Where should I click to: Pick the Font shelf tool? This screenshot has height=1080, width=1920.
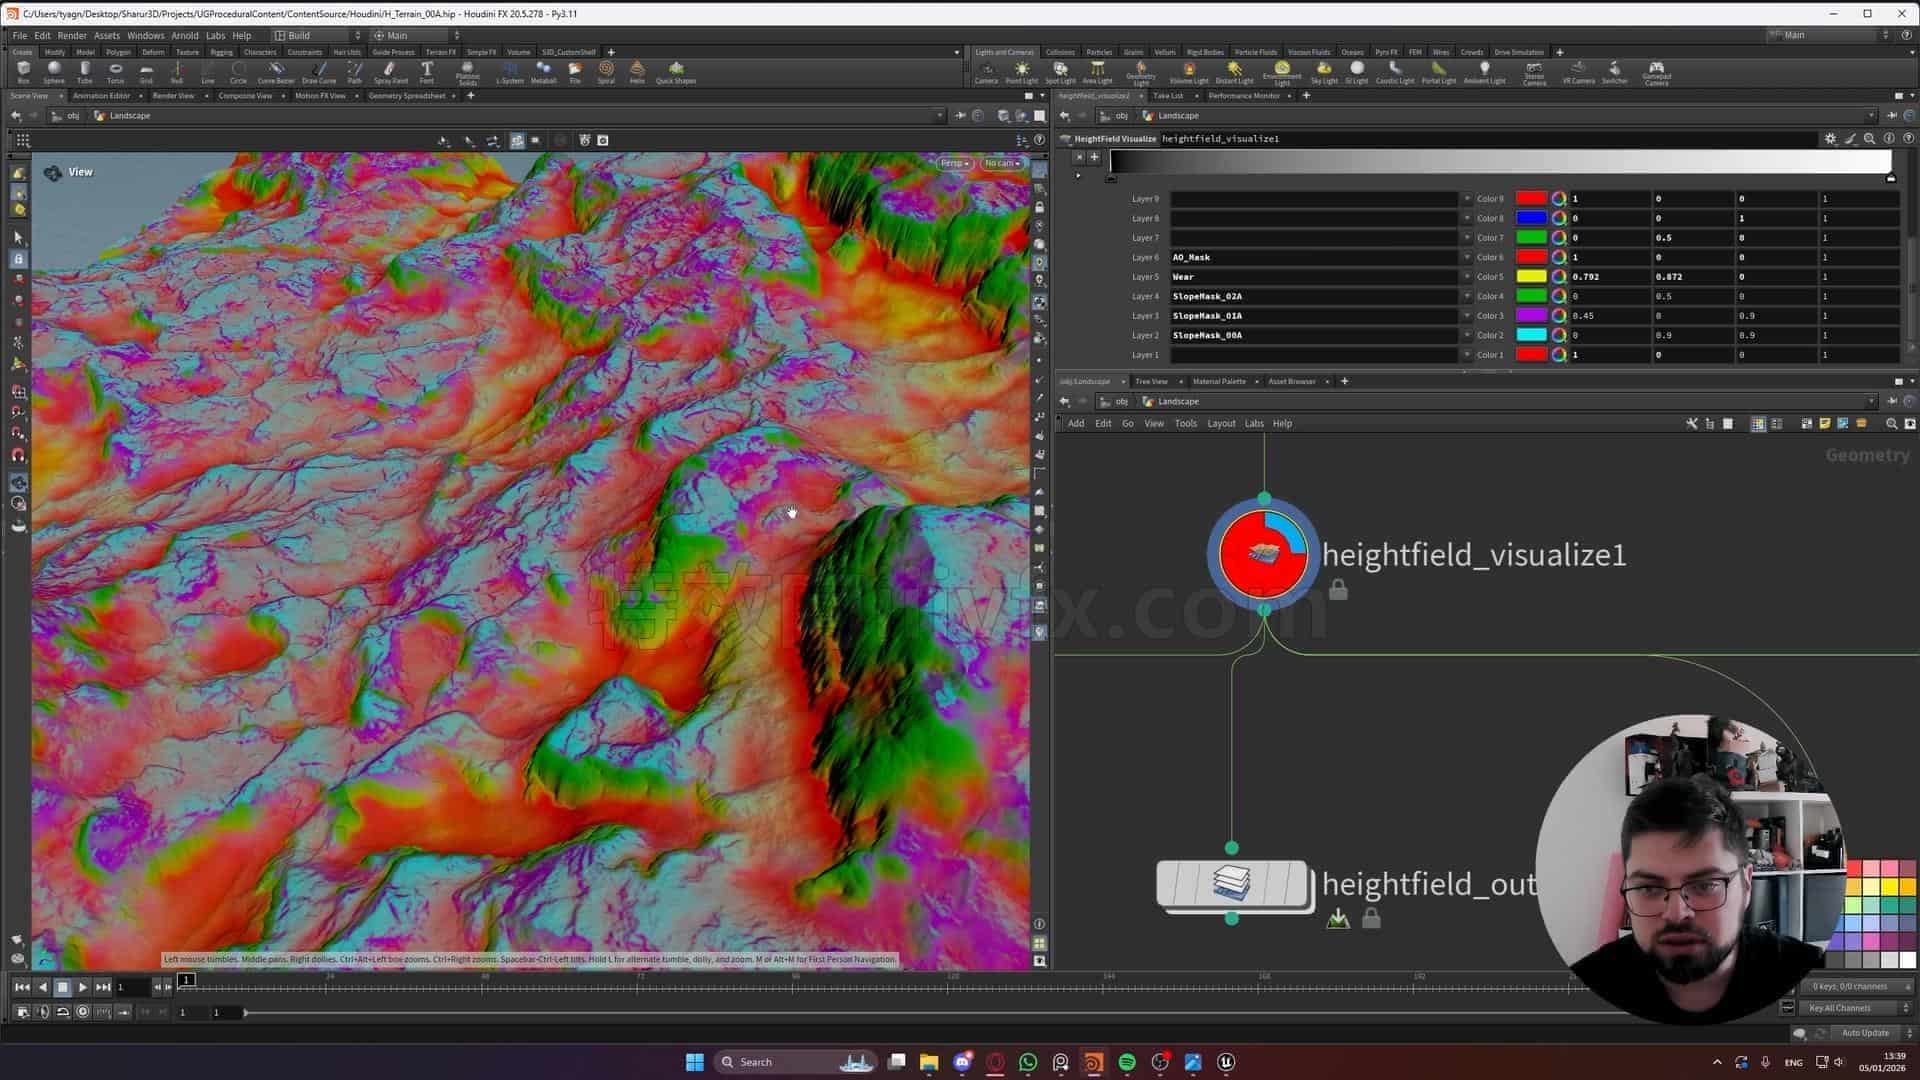click(x=427, y=72)
